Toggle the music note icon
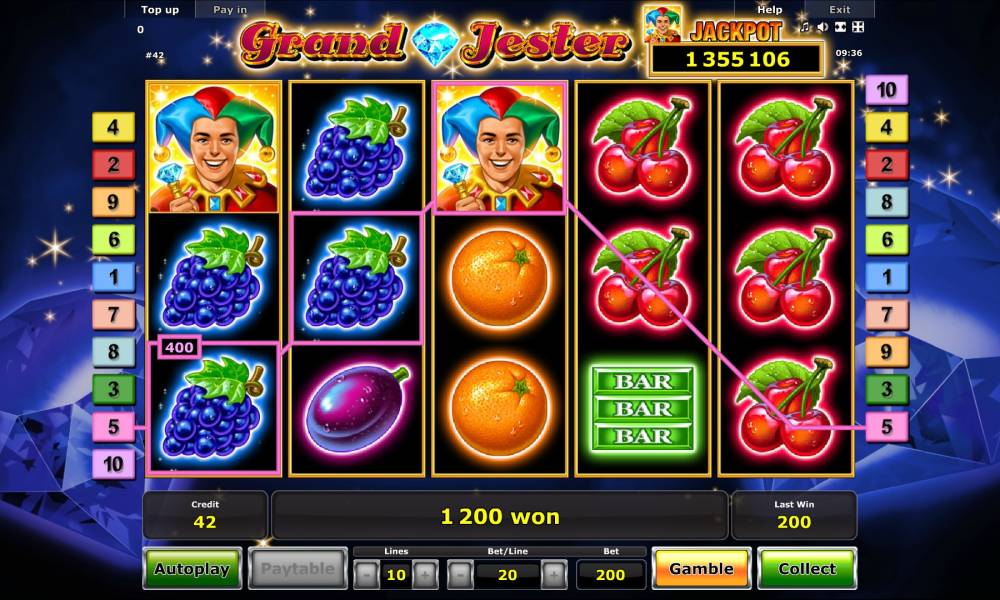The image size is (1000, 600). click(x=805, y=27)
